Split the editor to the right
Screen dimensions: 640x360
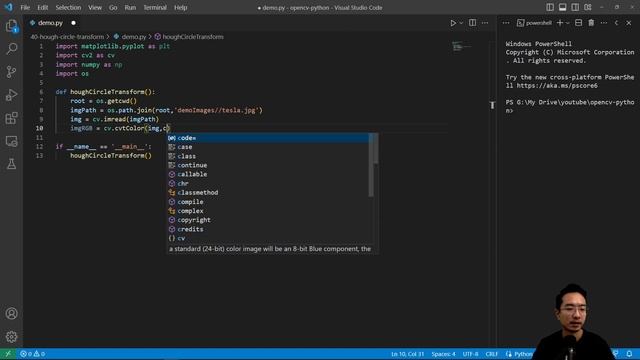tap(472, 23)
